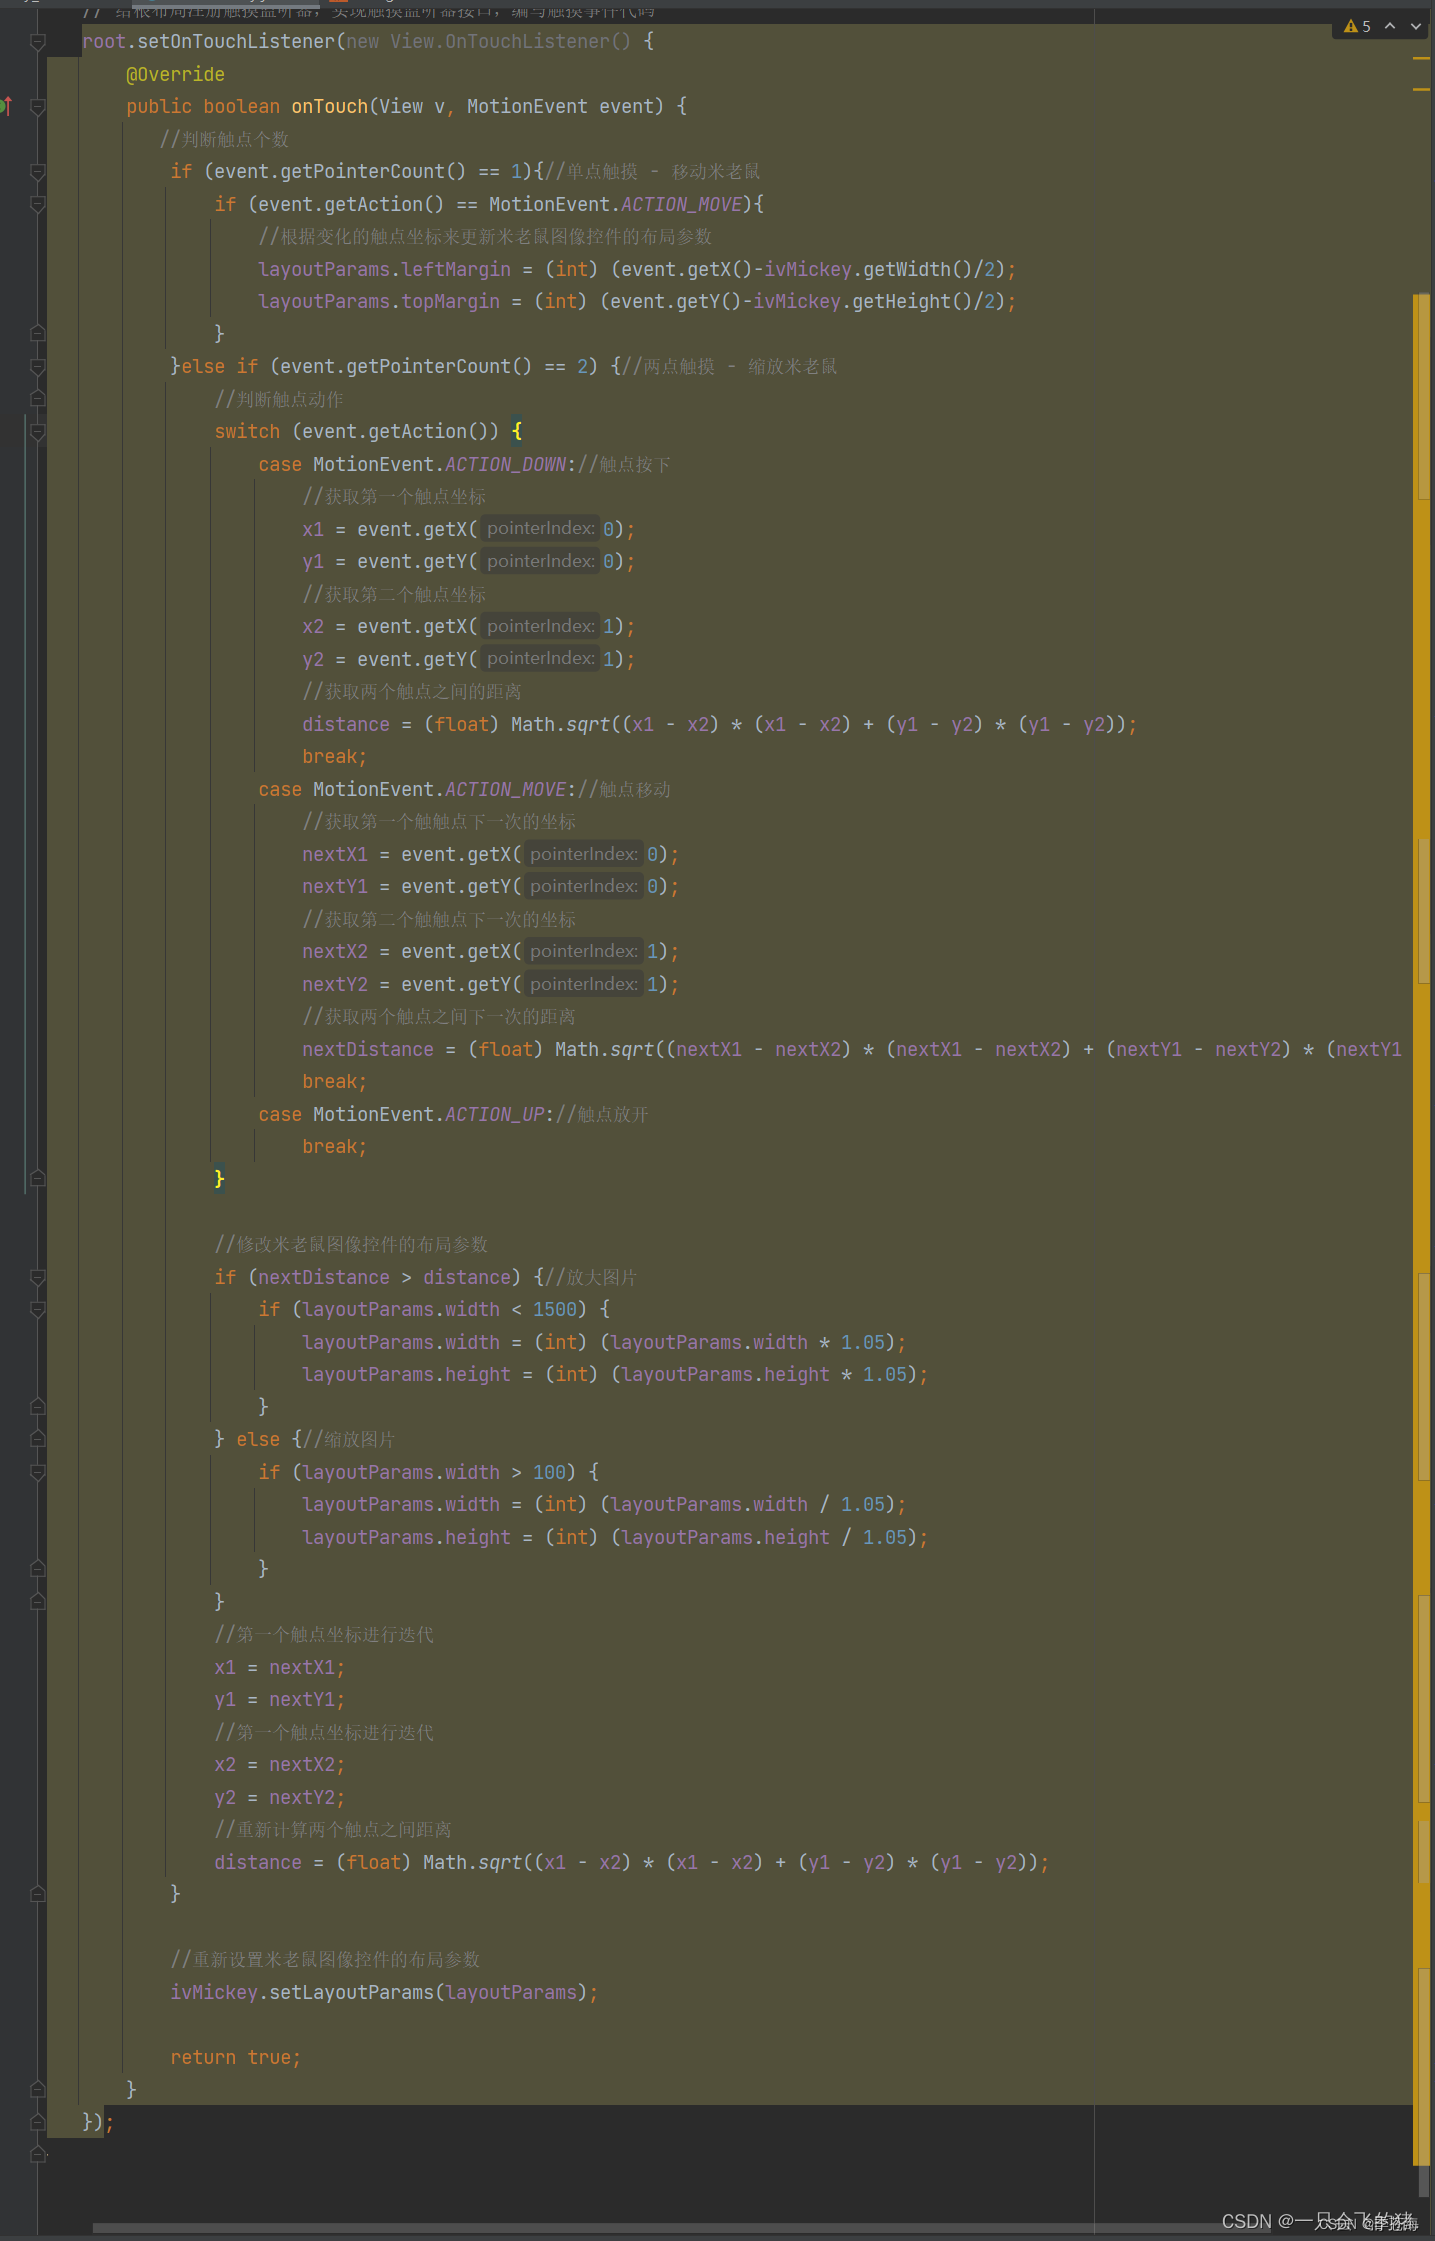
Task: Click ACTION_DOWN in the first case statement
Action: pyautogui.click(x=506, y=464)
